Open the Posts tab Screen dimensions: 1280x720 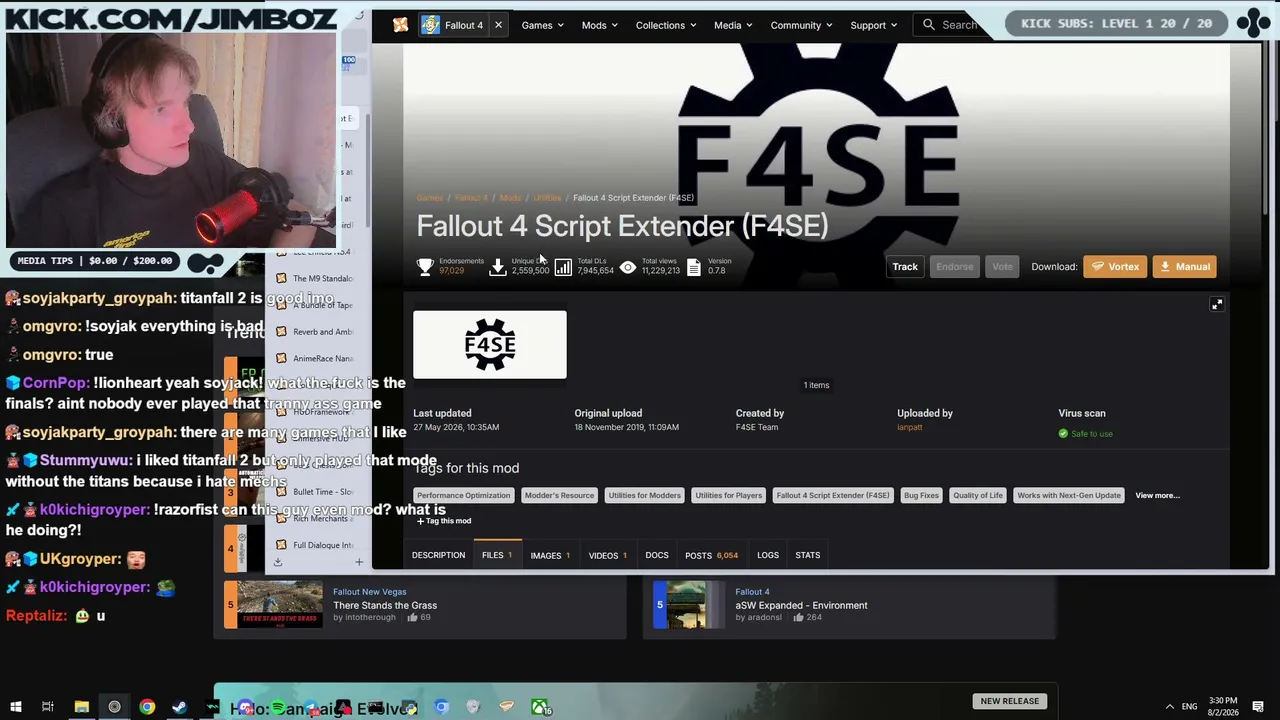(x=711, y=555)
